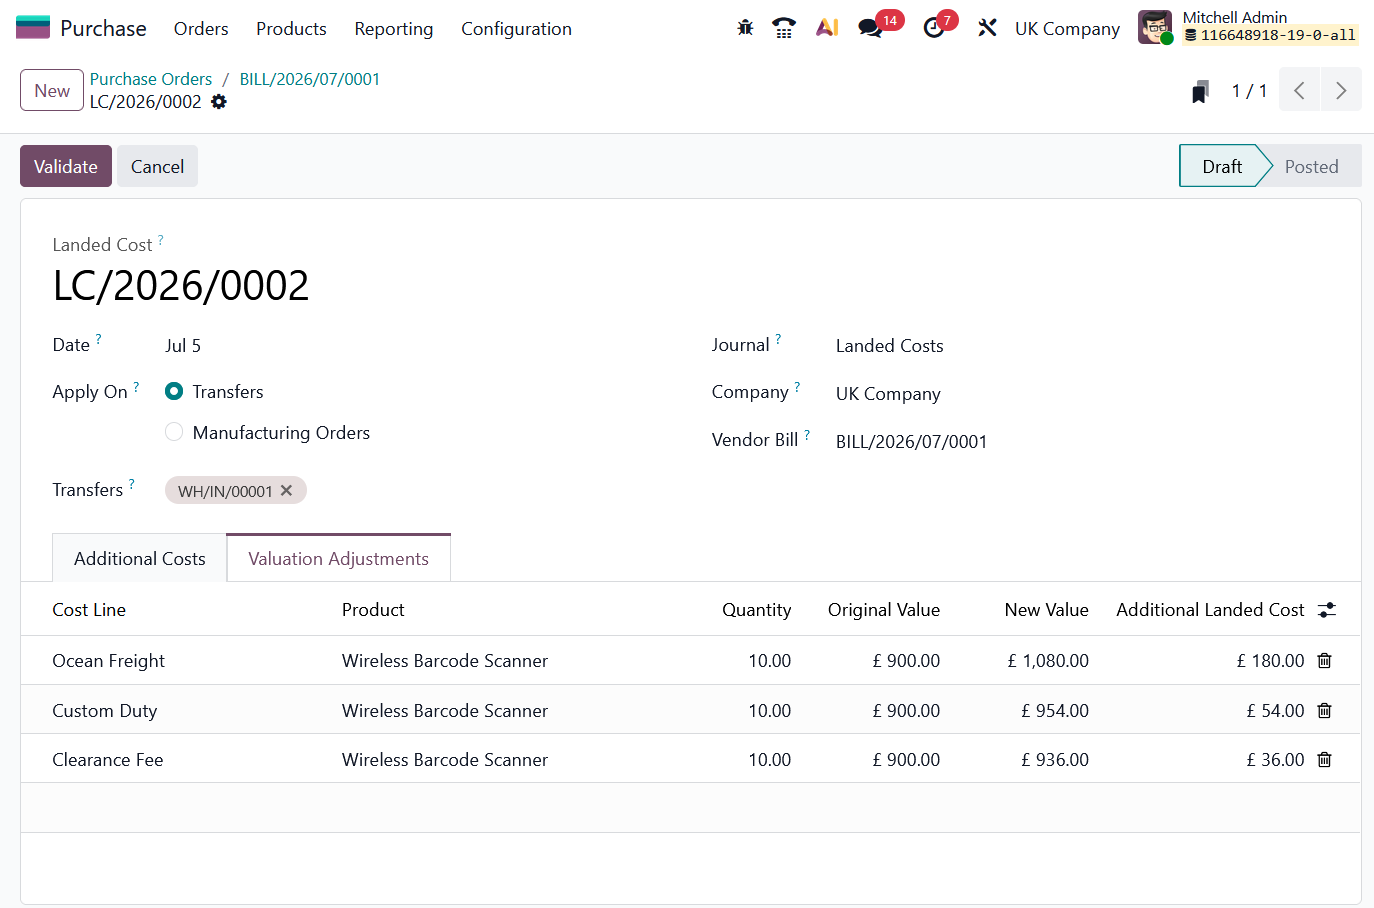Click the £ 1,080.00 new value cell
Image resolution: width=1374 pixels, height=908 pixels.
[1048, 661]
